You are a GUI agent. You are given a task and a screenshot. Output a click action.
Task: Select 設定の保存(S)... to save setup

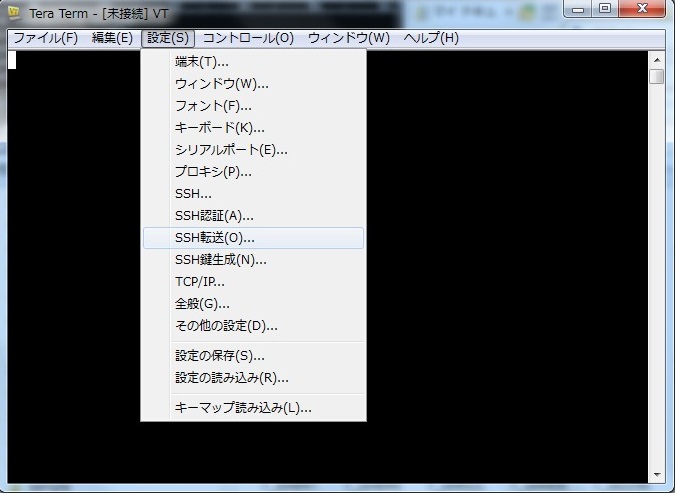[254, 356]
